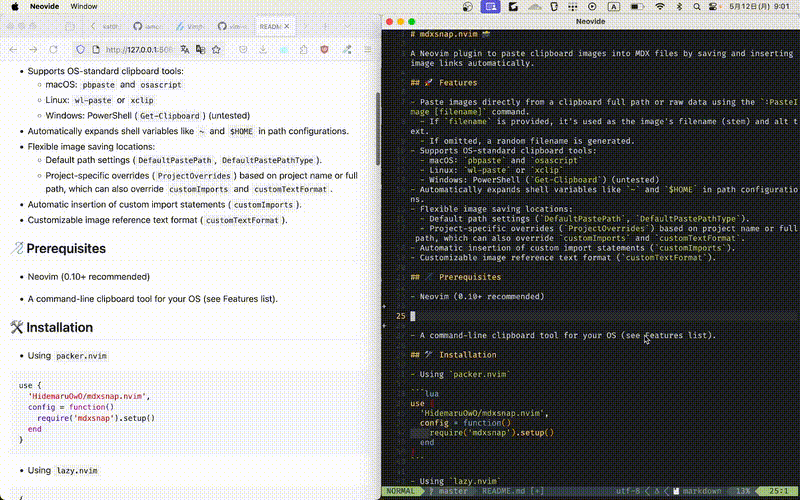Click the browser back arrow button
The height and width of the screenshot is (500, 800).
pyautogui.click(x=14, y=49)
